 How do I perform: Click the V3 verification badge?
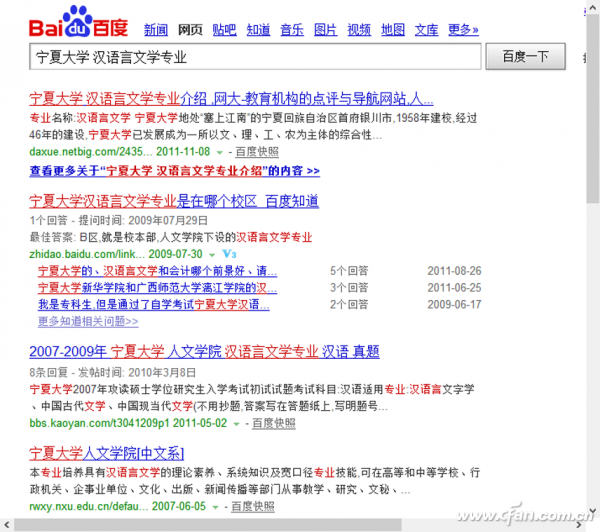point(229,254)
